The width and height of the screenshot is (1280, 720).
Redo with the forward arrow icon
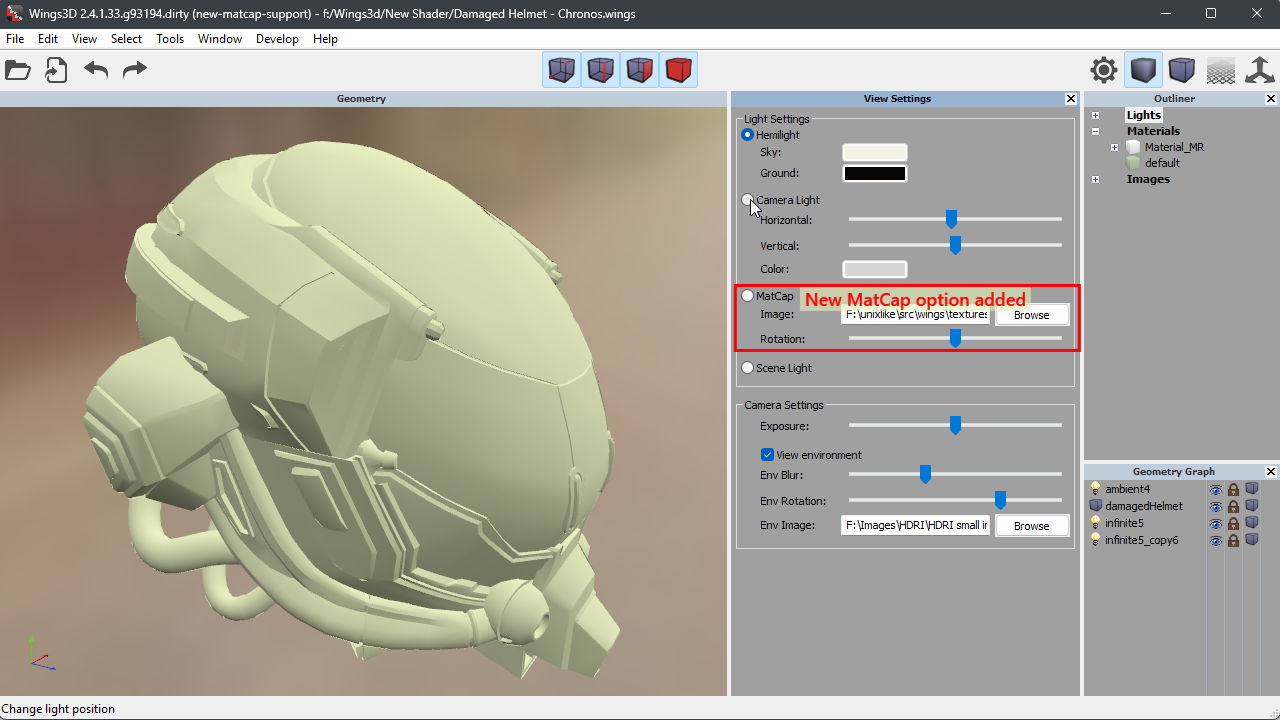pos(134,70)
